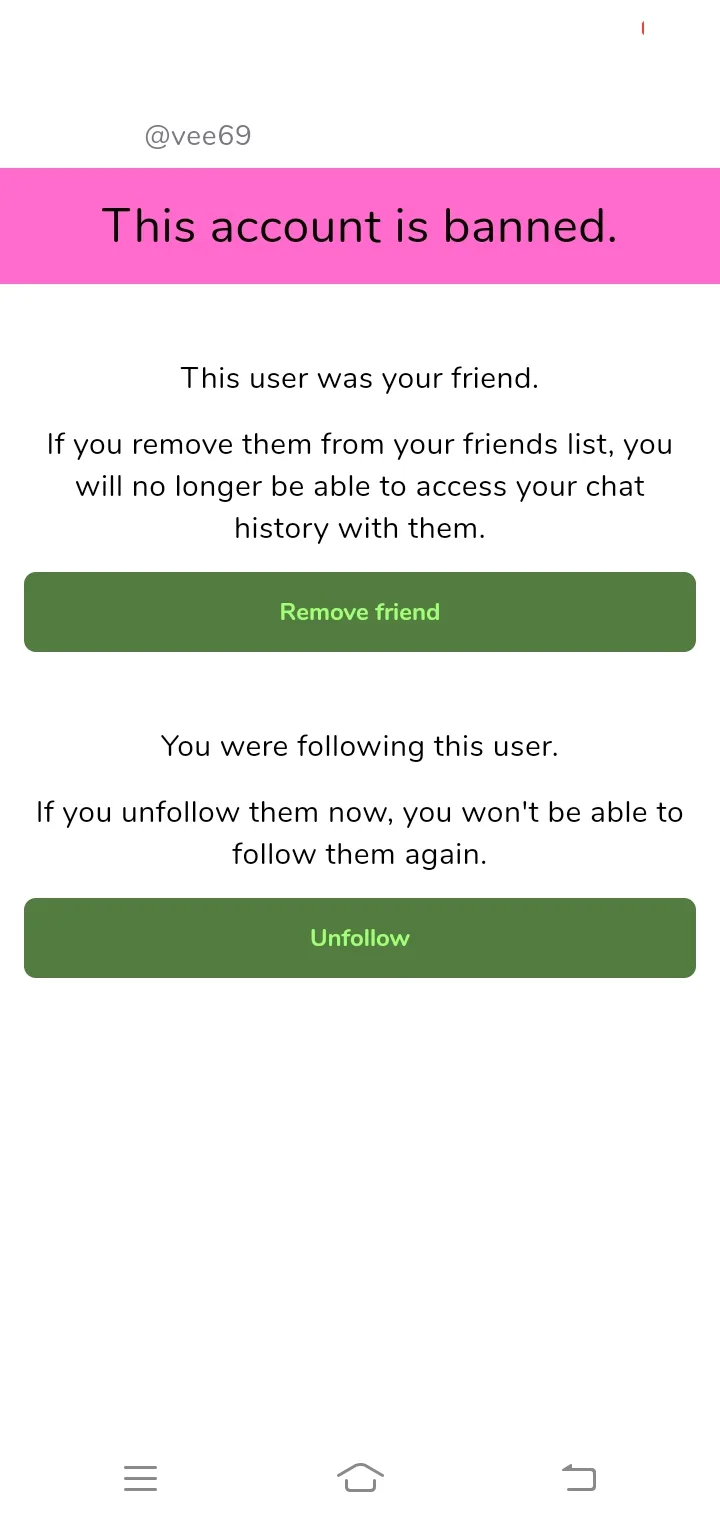Tap the word "banned" in the banner
Image resolution: width=720 pixels, height=1520 pixels.
[x=529, y=226]
